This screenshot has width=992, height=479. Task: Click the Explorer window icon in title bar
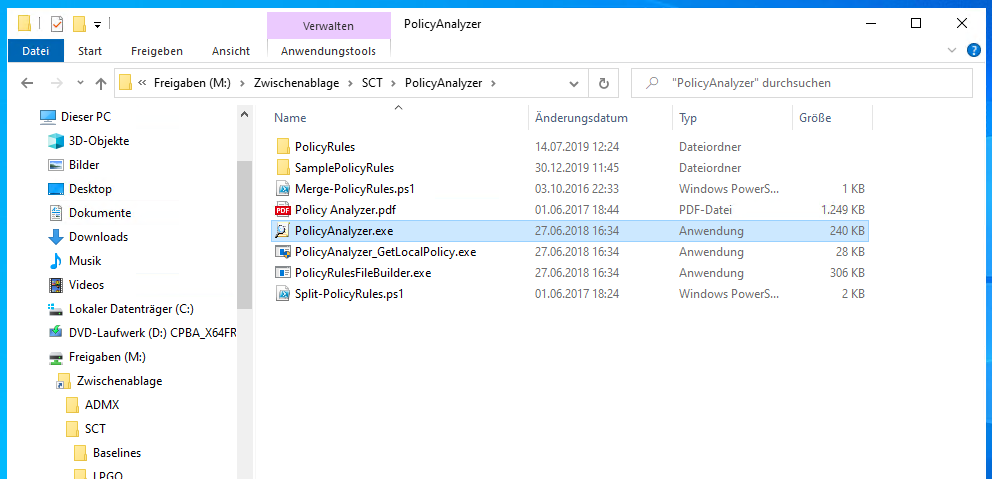point(24,24)
